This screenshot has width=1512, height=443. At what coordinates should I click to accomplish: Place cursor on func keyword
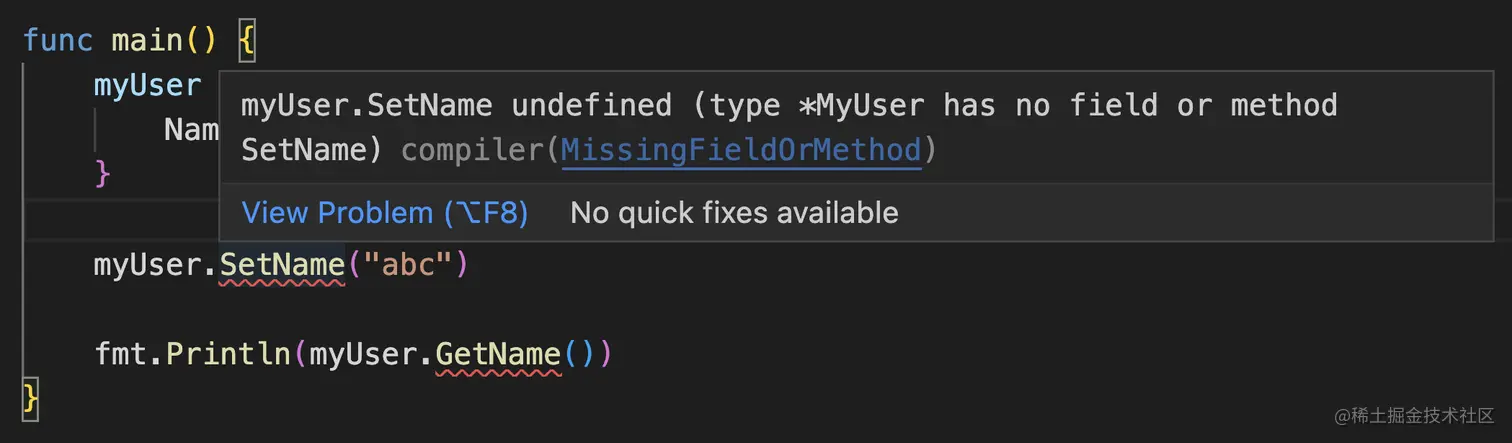click(58, 41)
